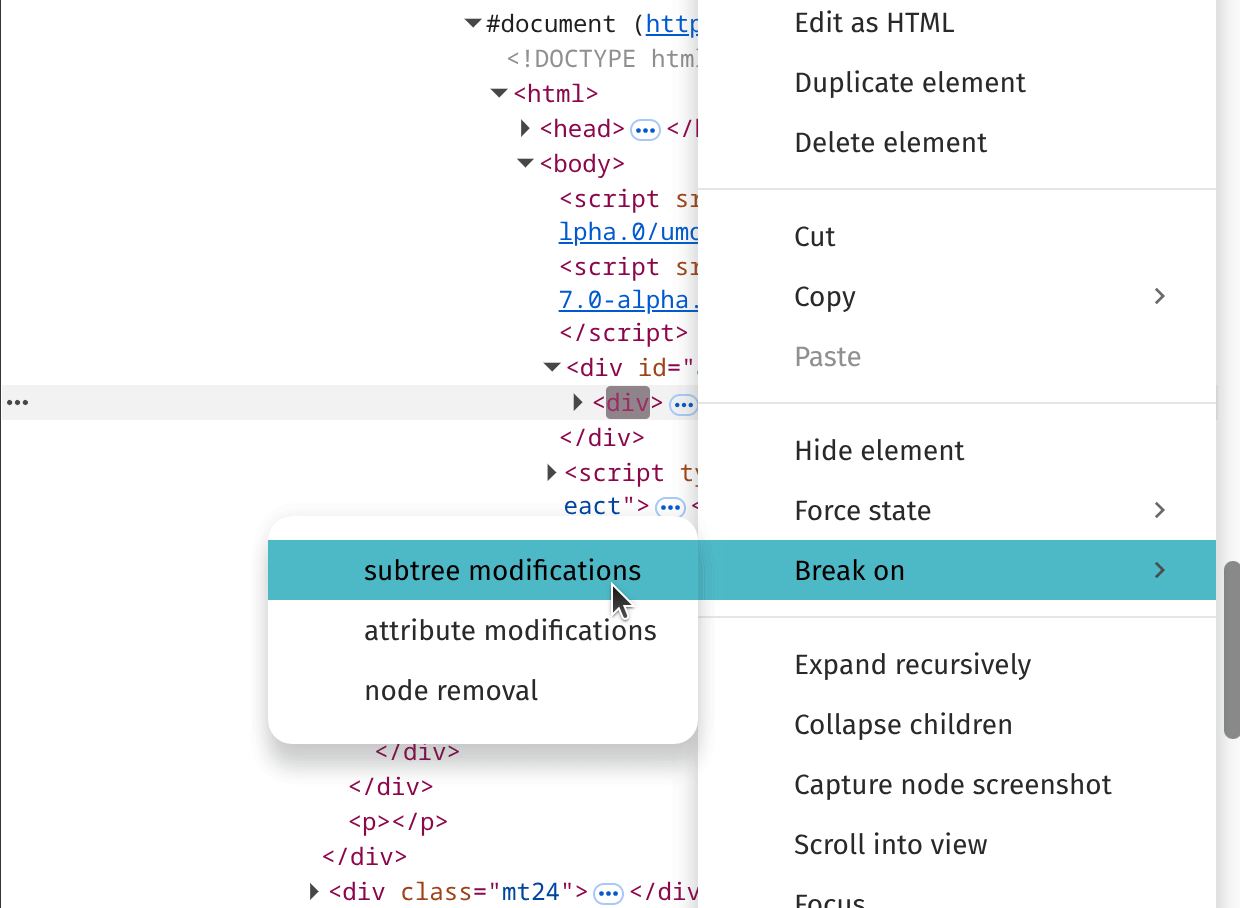This screenshot has width=1240, height=908.
Task: Expand the head element node
Action: 526,128
